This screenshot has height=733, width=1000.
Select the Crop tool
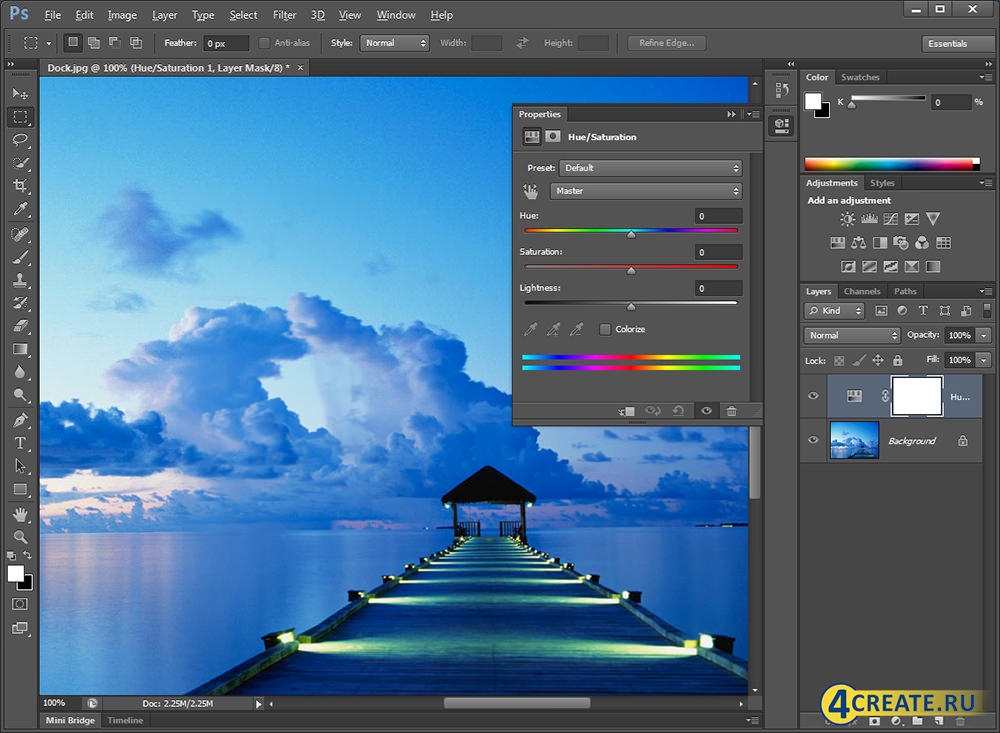20,186
